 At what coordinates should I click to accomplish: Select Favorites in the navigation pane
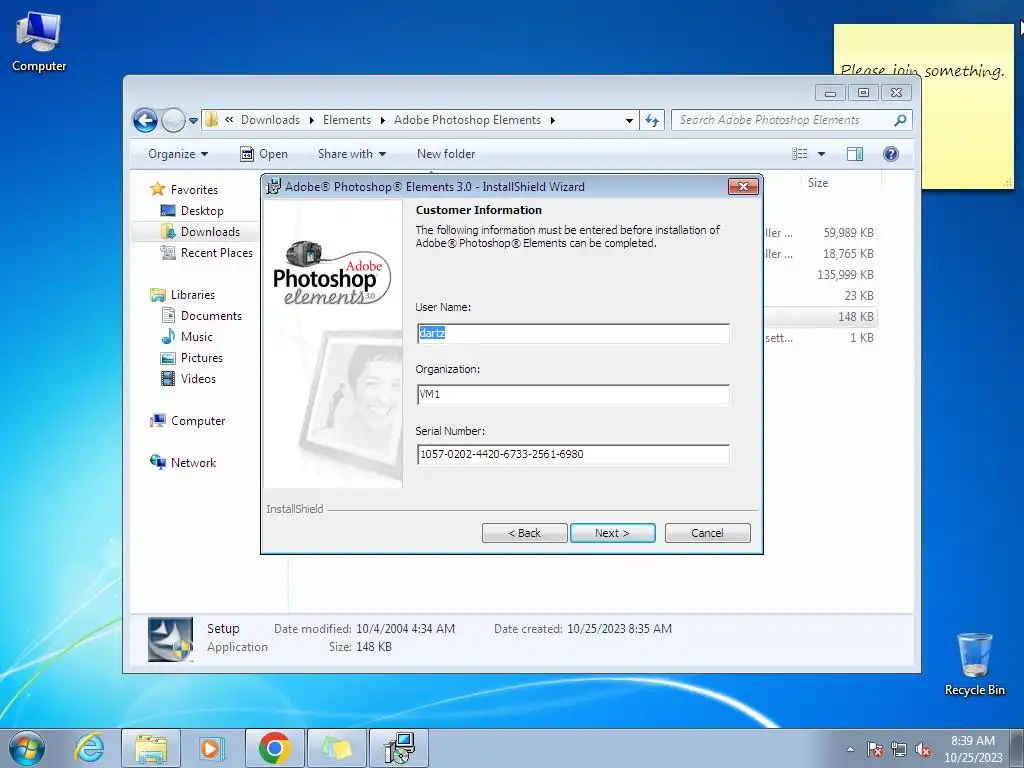tap(194, 190)
